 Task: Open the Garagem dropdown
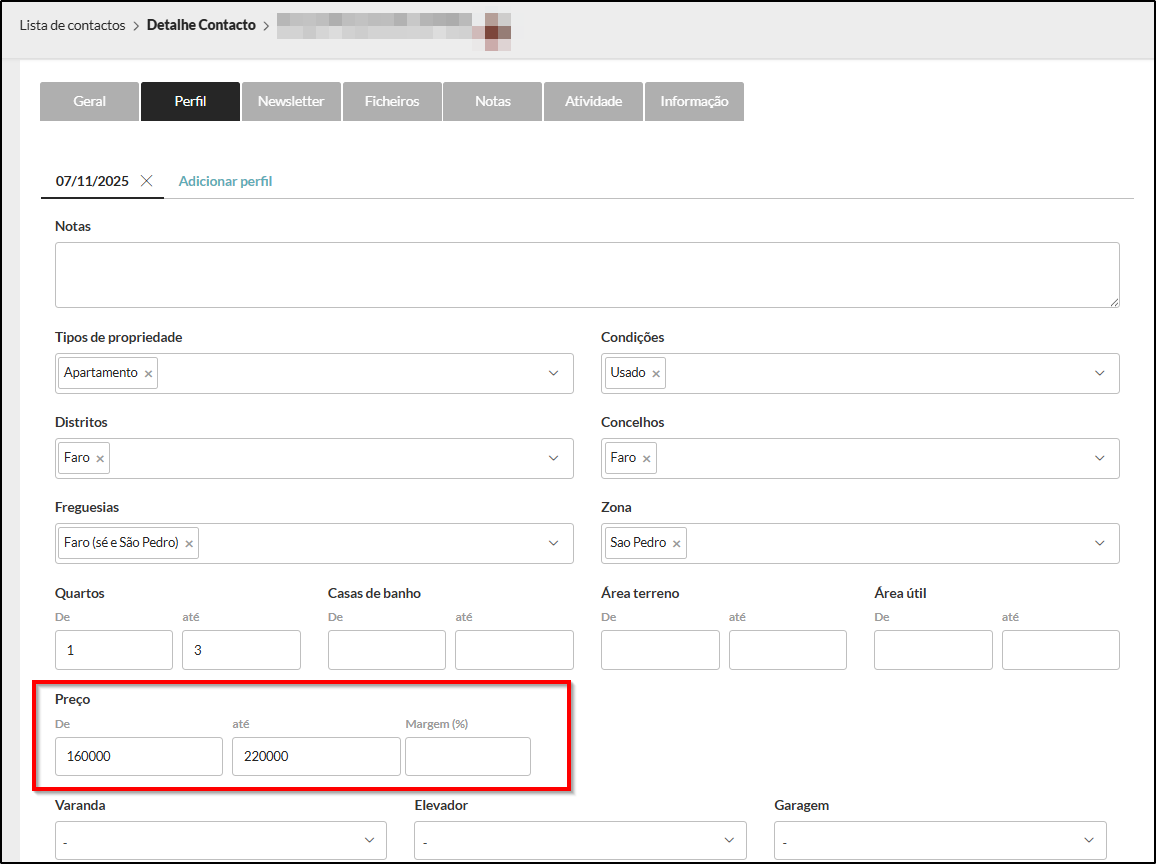coord(940,841)
